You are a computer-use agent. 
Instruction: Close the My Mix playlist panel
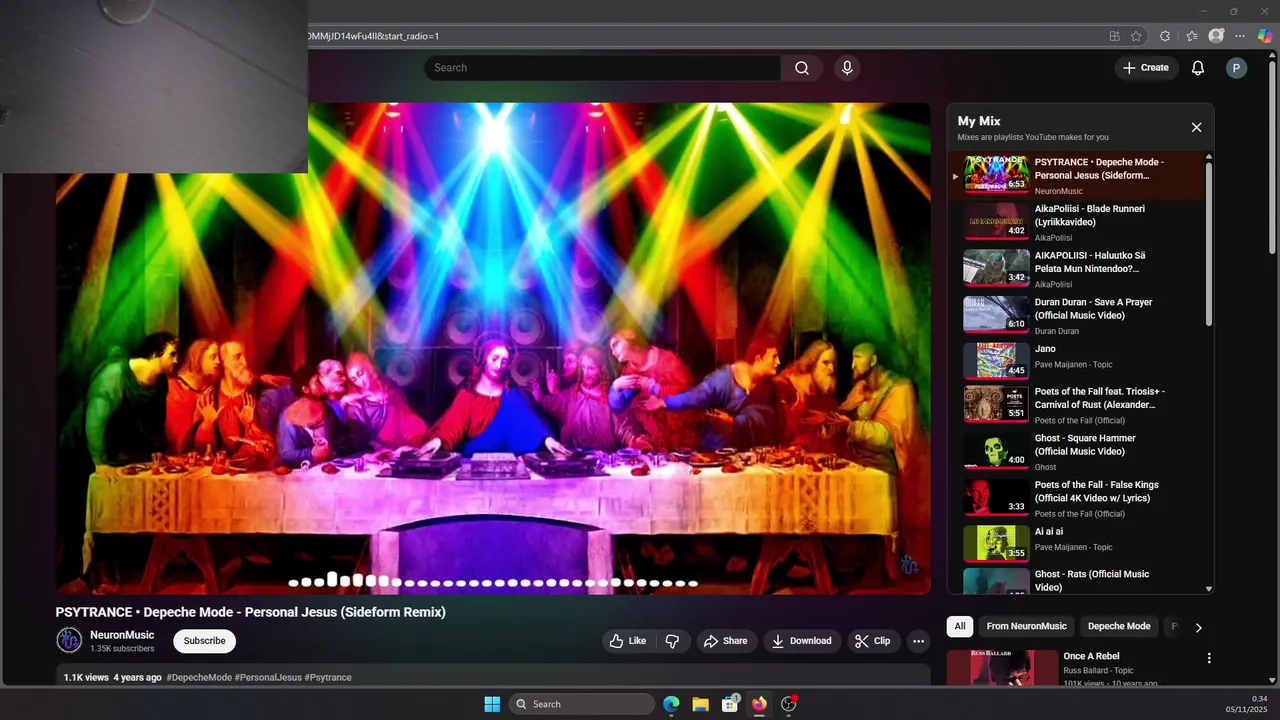tap(1196, 127)
